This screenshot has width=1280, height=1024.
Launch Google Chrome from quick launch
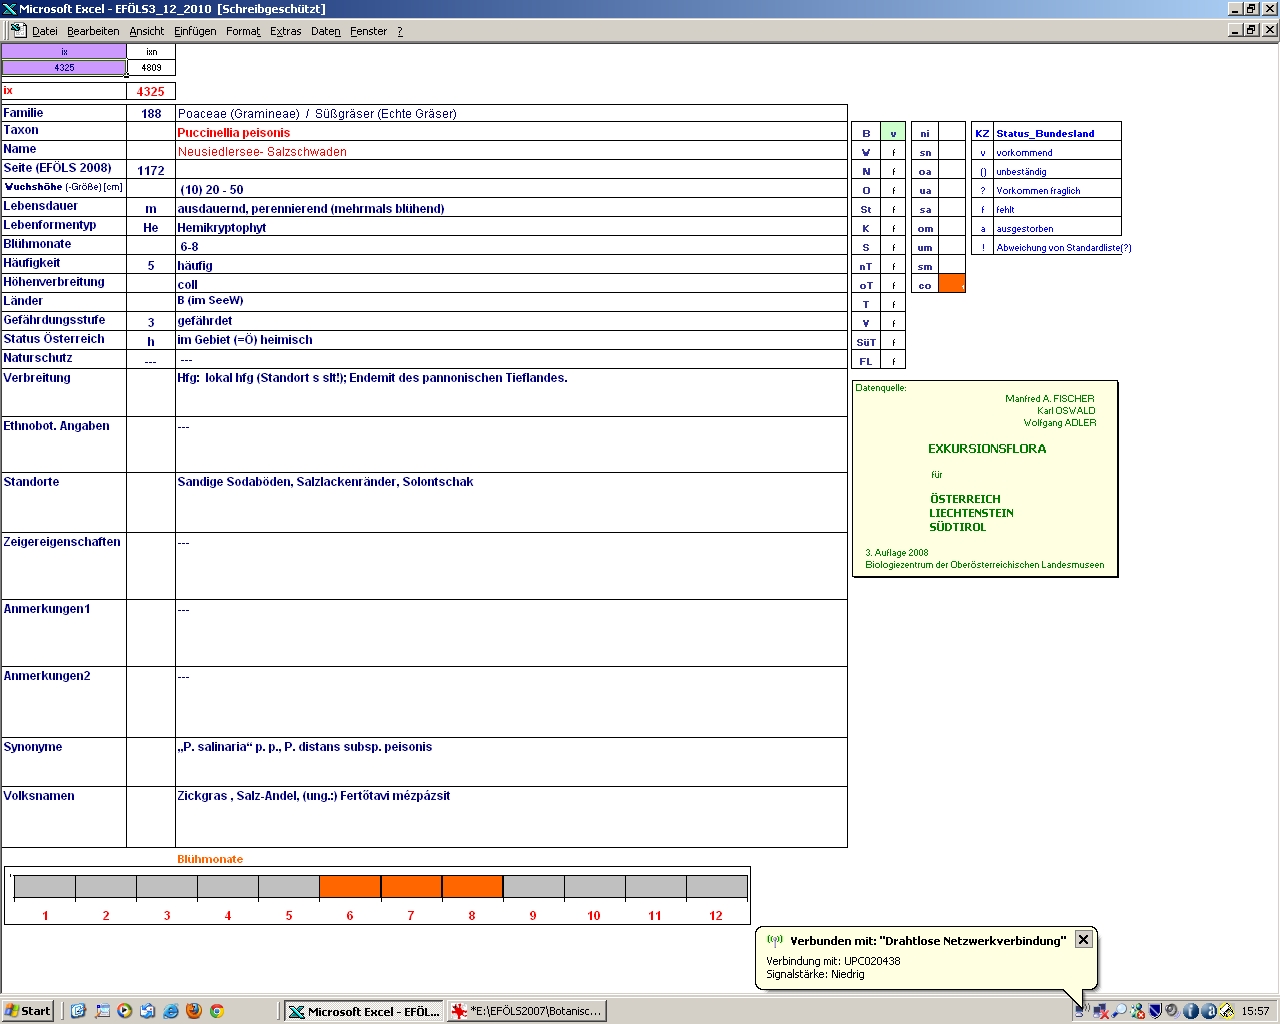pyautogui.click(x=216, y=1011)
